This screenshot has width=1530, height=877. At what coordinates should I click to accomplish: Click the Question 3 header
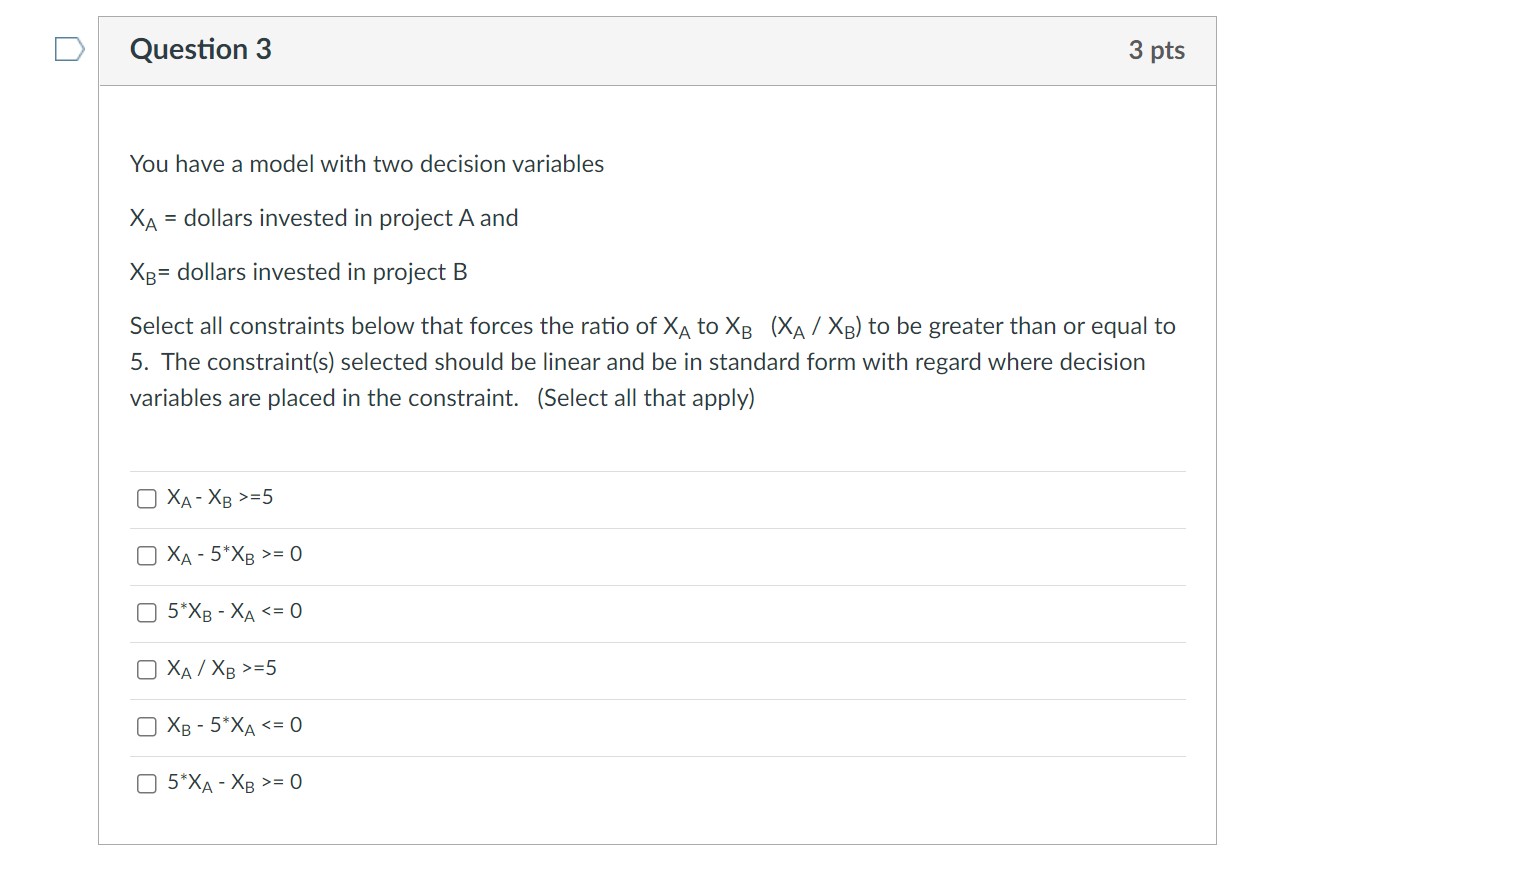click(200, 48)
